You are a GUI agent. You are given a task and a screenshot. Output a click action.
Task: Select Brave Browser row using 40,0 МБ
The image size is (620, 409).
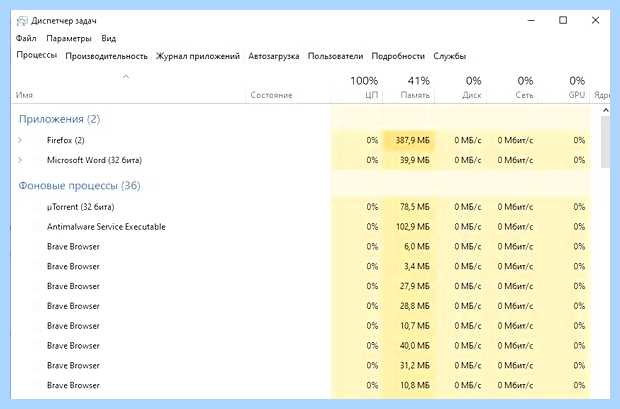click(302, 345)
